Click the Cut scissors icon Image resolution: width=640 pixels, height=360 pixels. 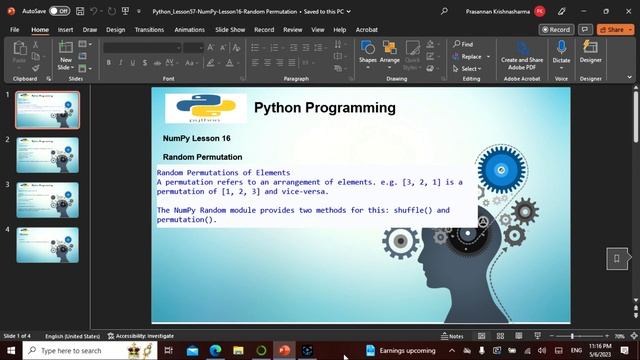coord(36,44)
